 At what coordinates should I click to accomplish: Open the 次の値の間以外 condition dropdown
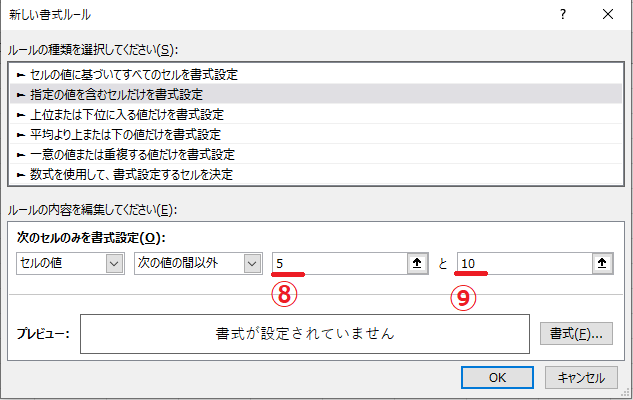click(x=198, y=264)
